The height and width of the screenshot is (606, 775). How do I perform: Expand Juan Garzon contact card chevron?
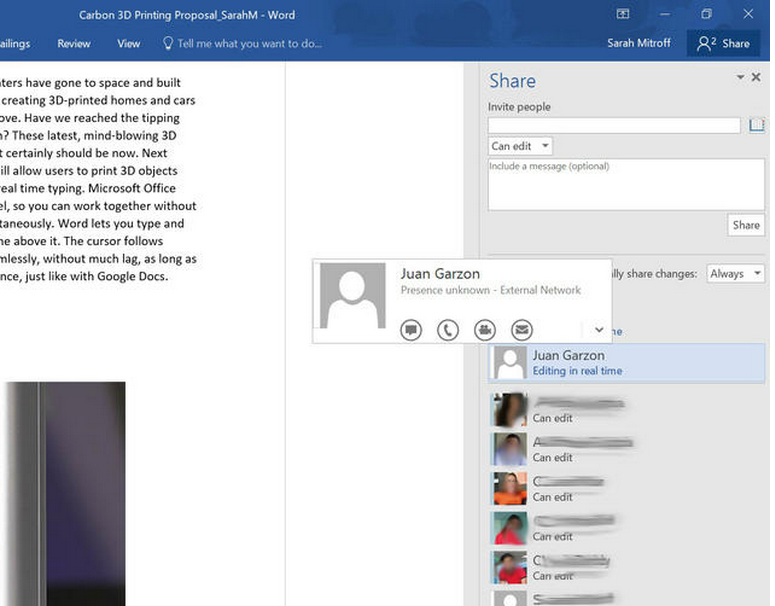(599, 330)
